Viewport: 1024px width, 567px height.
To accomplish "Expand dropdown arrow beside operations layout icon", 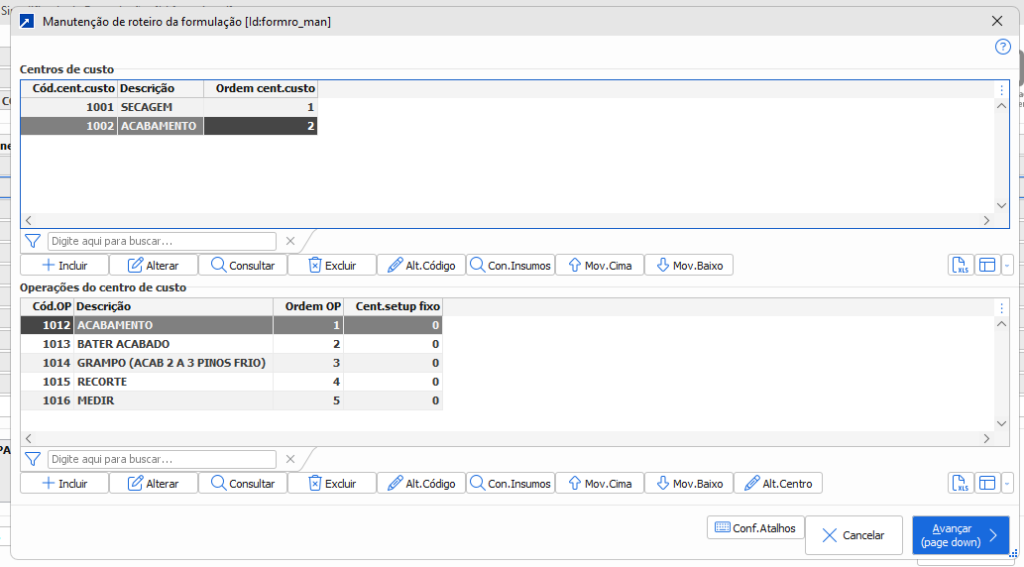I will coord(1006,483).
